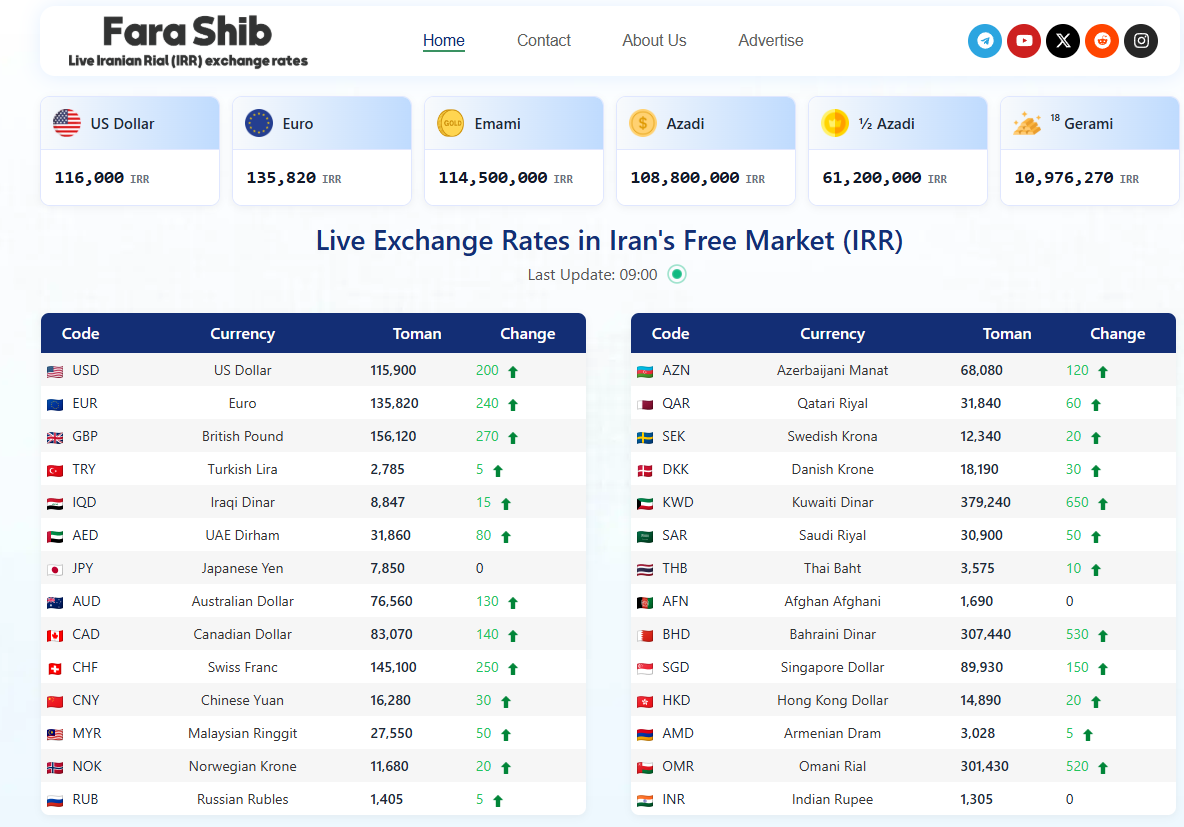Click the Fara Shib site logo
Screen dimensions: 1184x827
click(188, 41)
